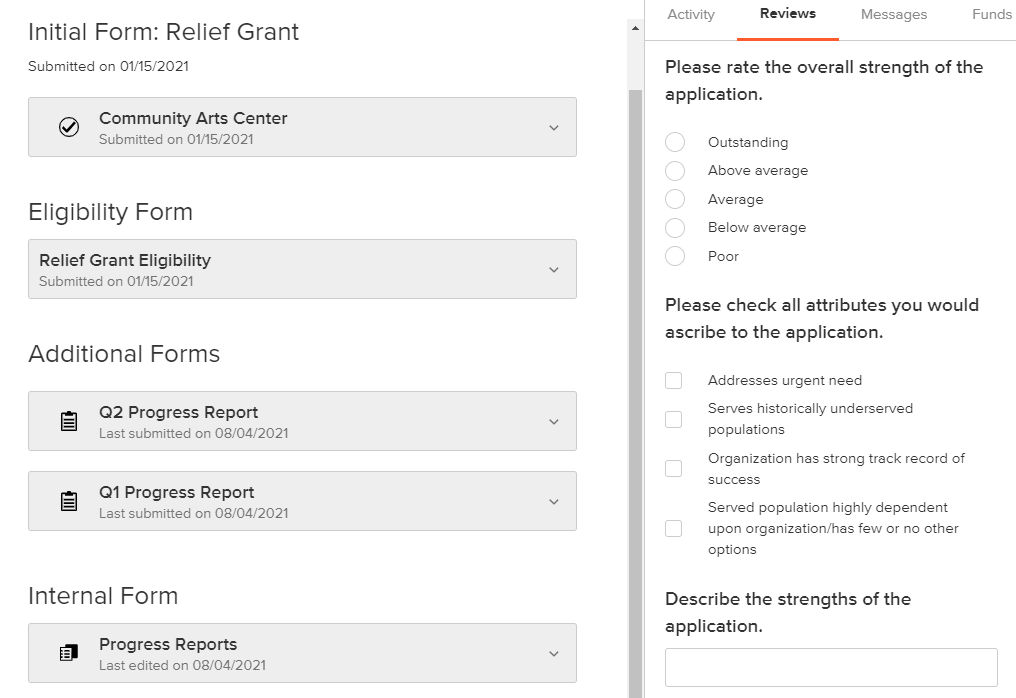Click the 'Describe the strengths' question label
Viewport: 1016px width, 698px height.
point(788,612)
